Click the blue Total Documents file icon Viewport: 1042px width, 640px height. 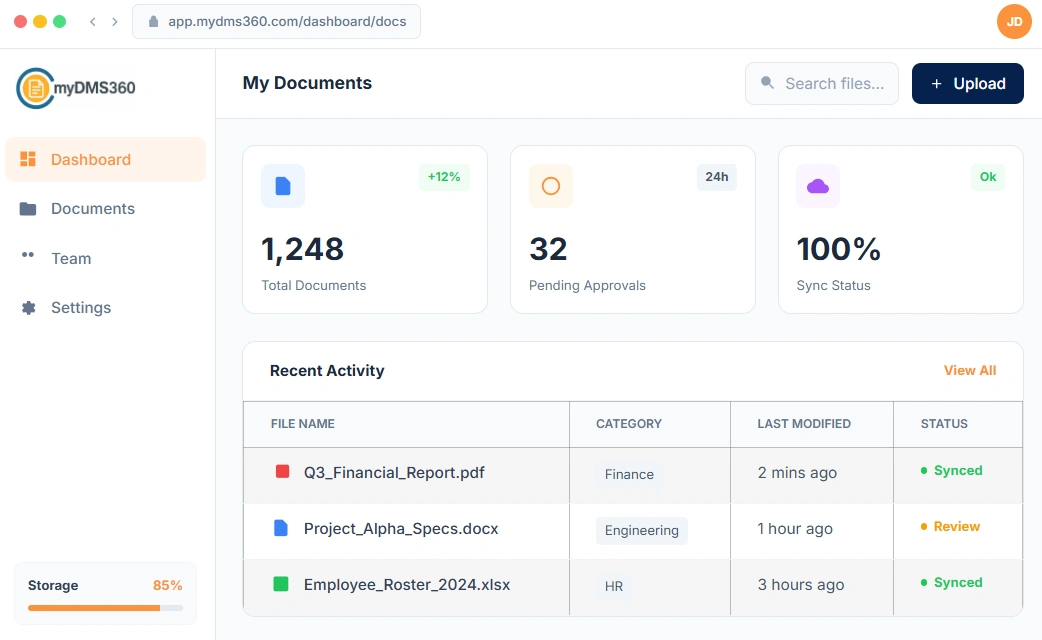(x=283, y=186)
